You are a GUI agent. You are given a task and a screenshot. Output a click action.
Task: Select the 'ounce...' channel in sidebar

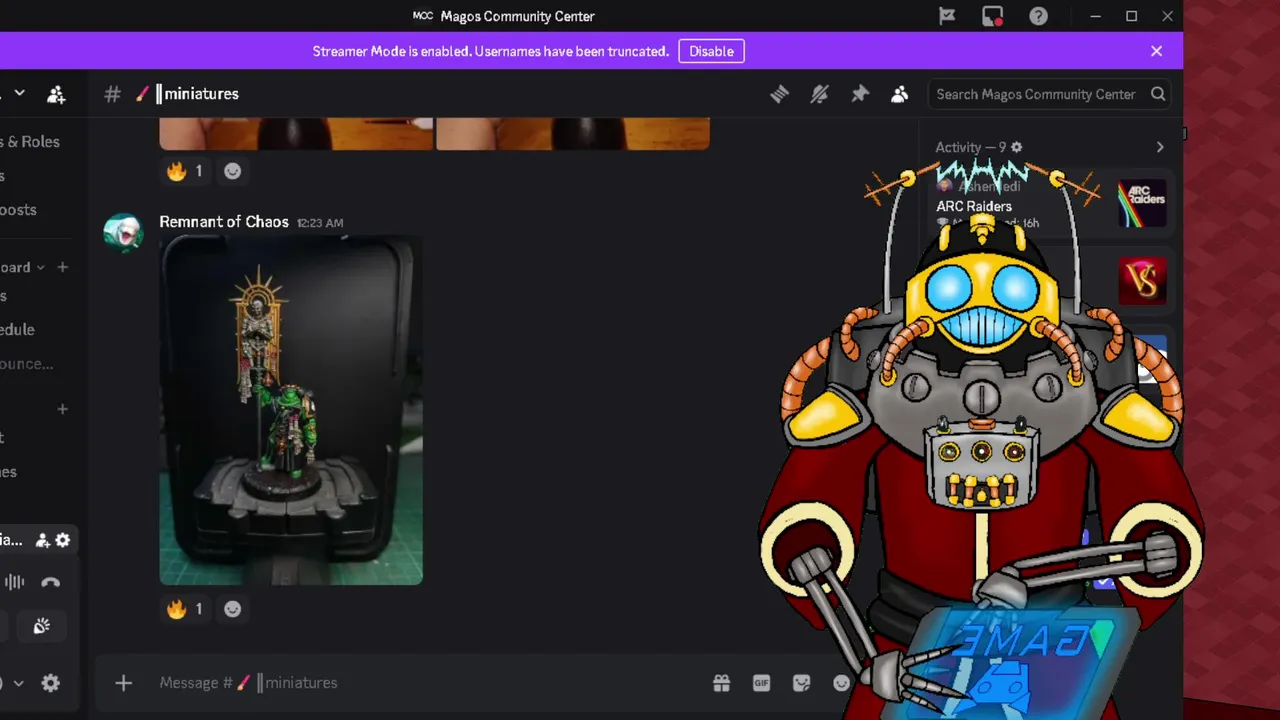pyautogui.click(x=27, y=364)
